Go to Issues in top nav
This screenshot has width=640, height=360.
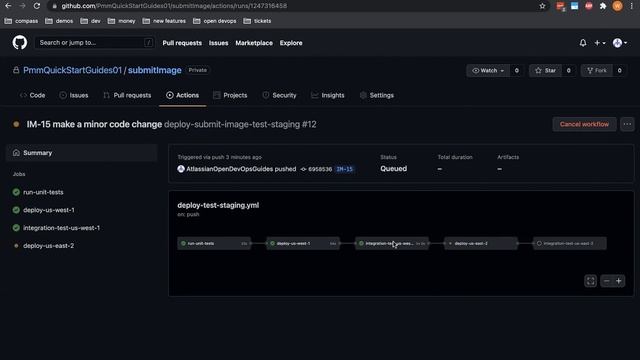click(x=218, y=43)
